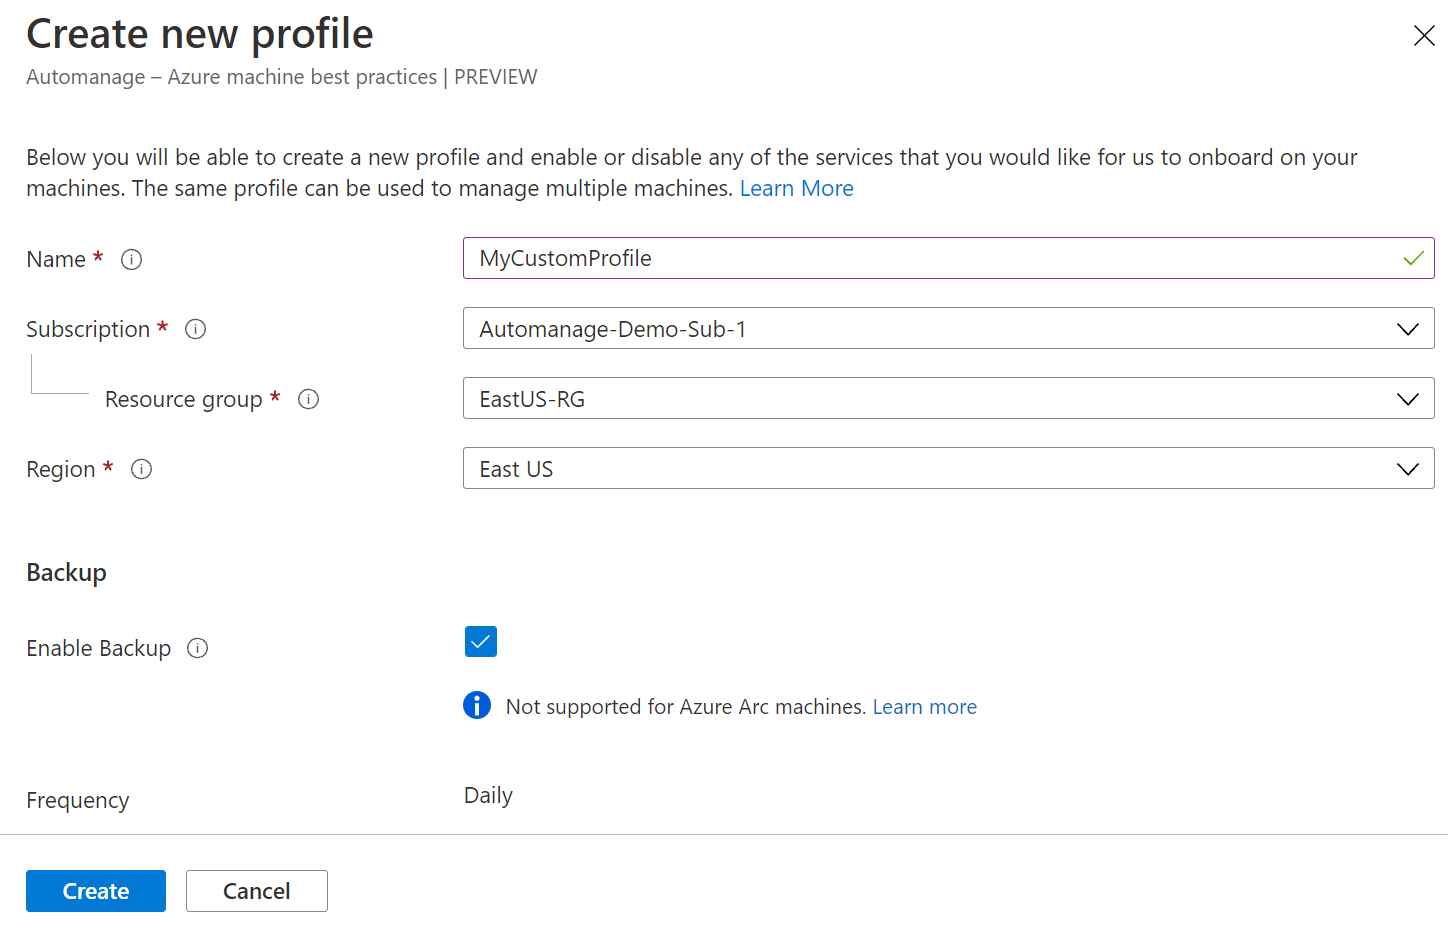Screen dimensions: 1448x929
Task: Click the green validation checkmark in Name field
Action: 1413,258
